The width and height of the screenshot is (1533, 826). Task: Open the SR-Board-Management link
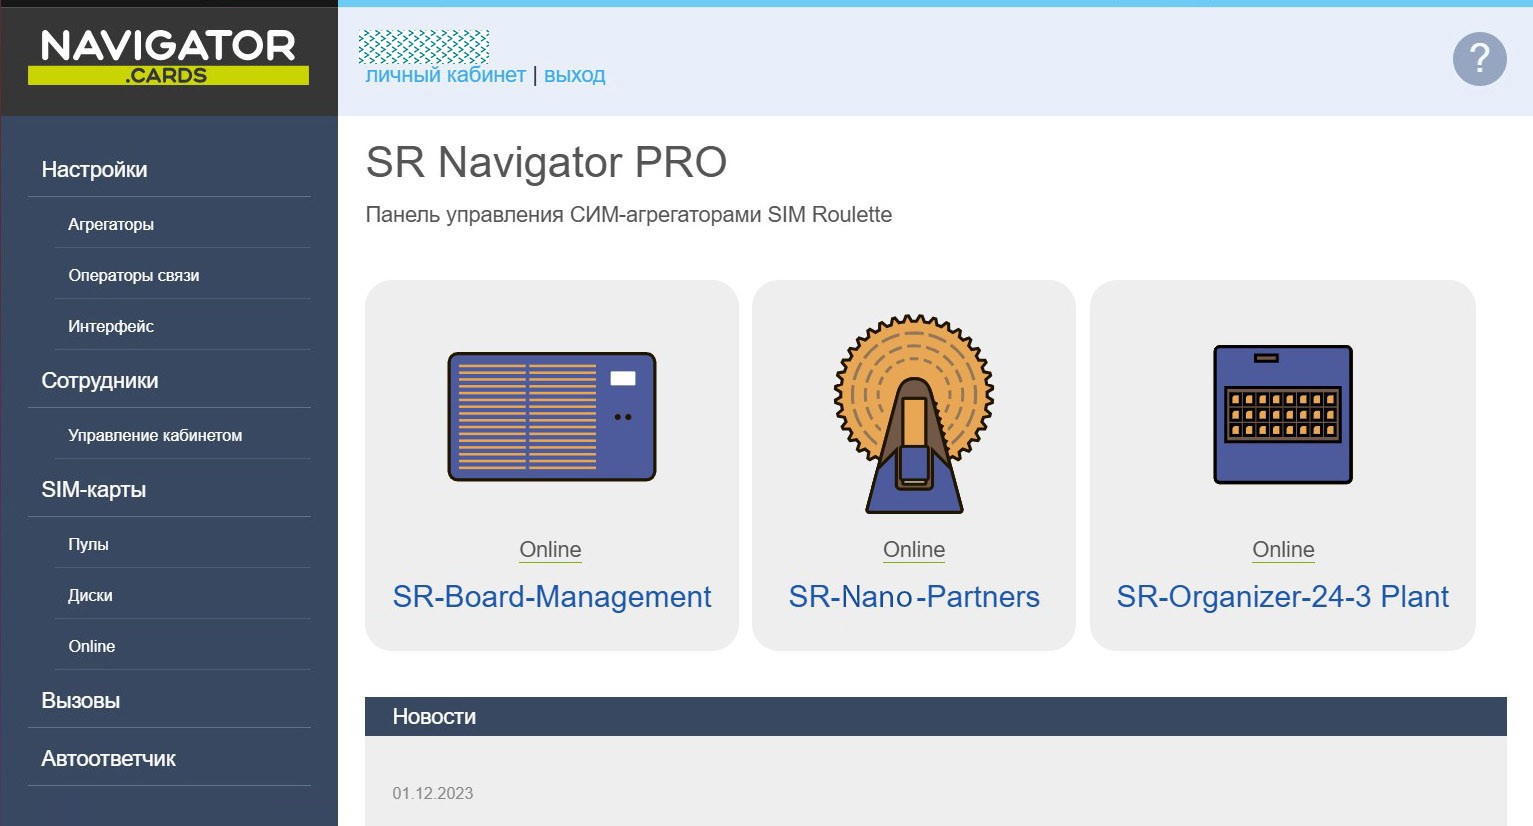pyautogui.click(x=551, y=597)
